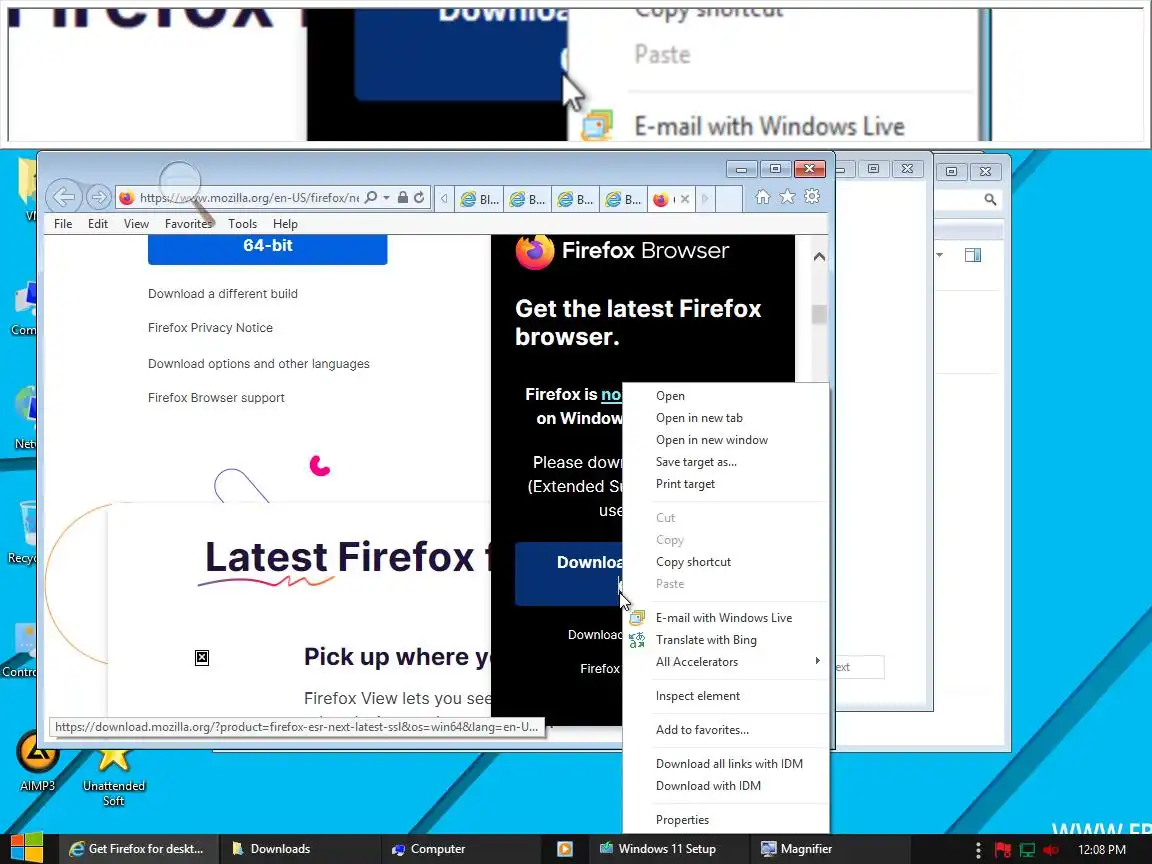Screen dimensions: 1152x864
Task: Select 'Open in new window' in context menu
Action: pyautogui.click(x=726, y=440)
